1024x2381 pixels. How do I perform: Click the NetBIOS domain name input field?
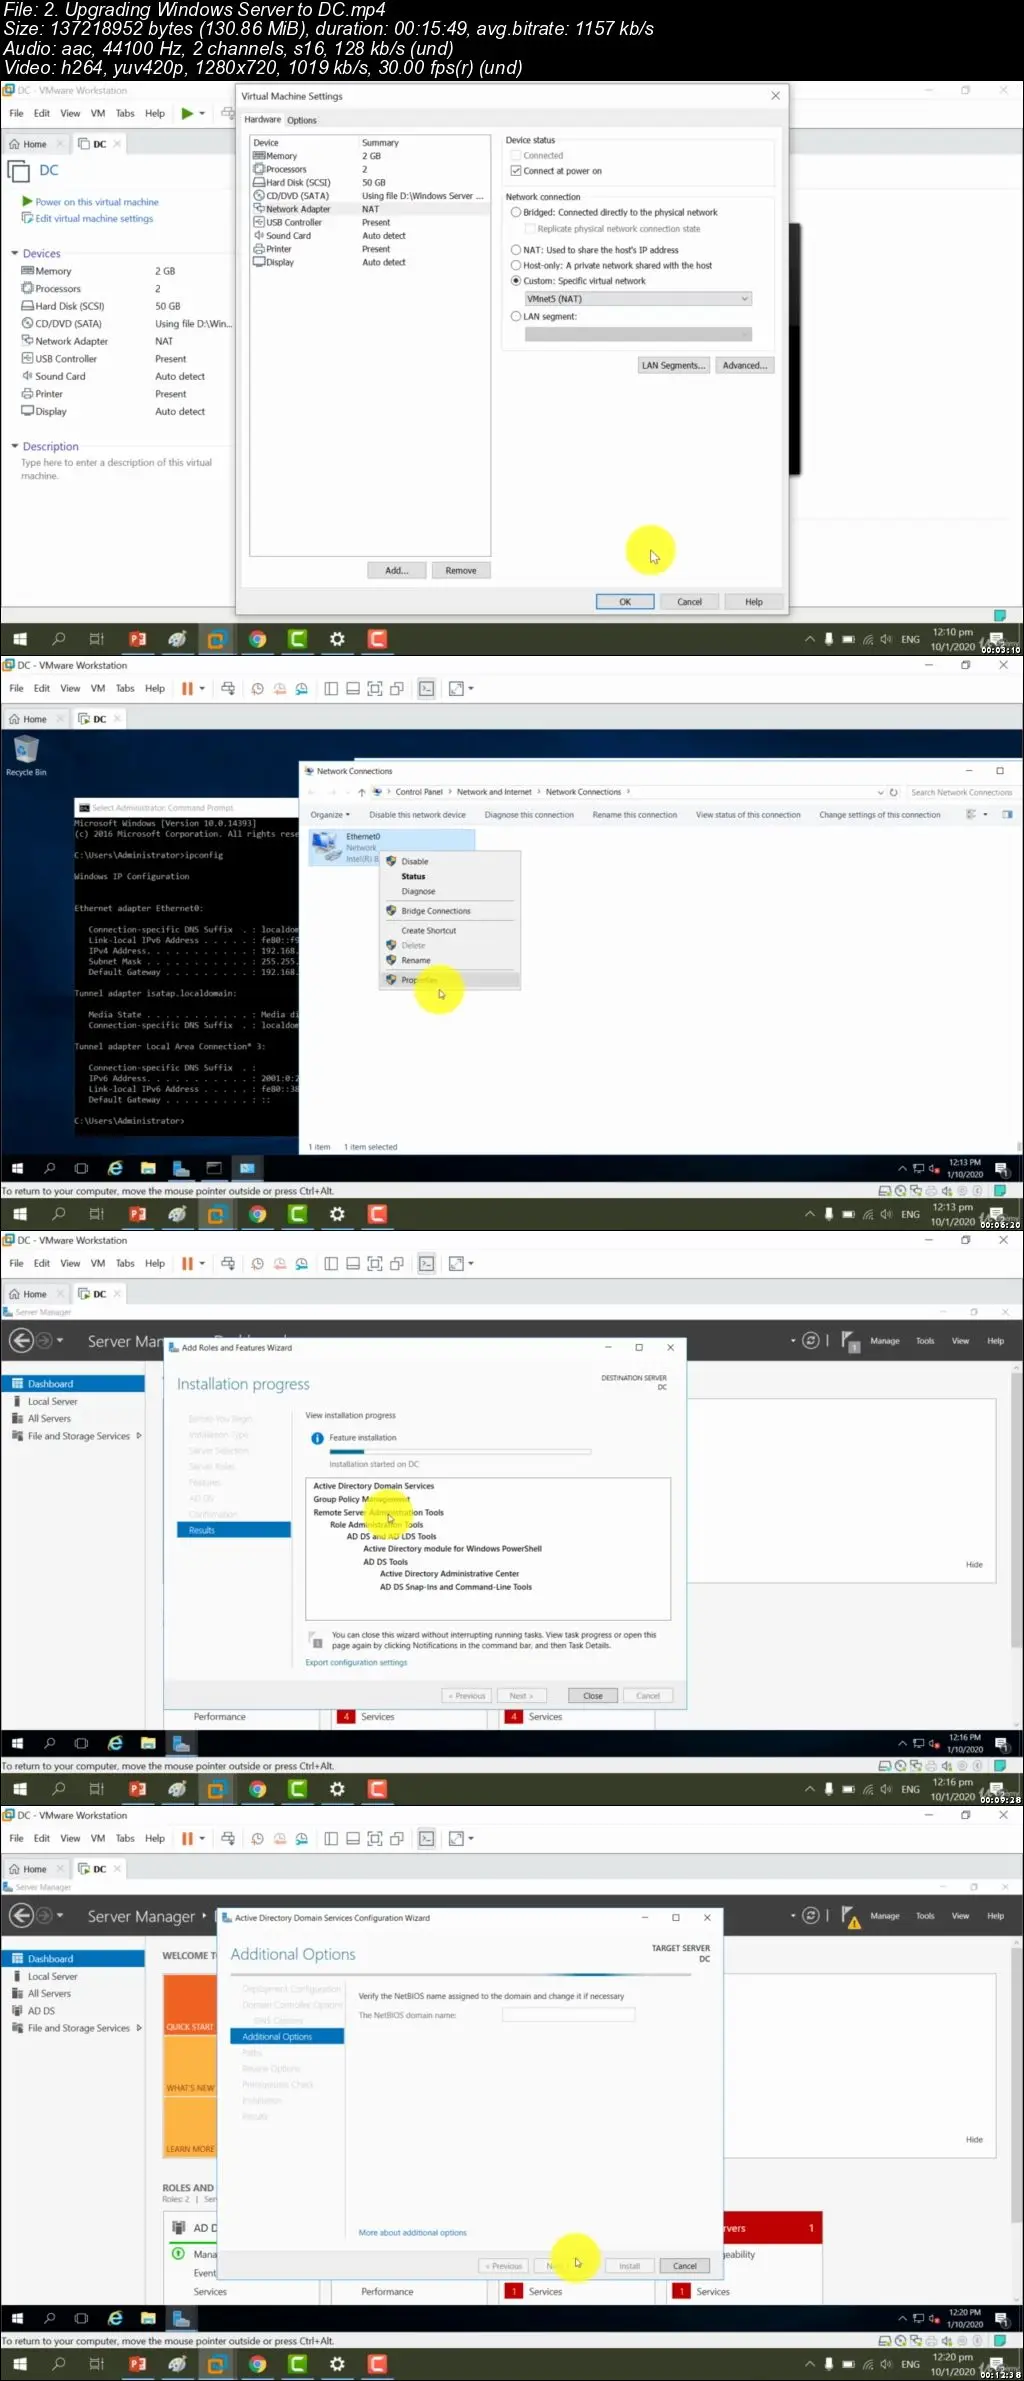pyautogui.click(x=568, y=2016)
